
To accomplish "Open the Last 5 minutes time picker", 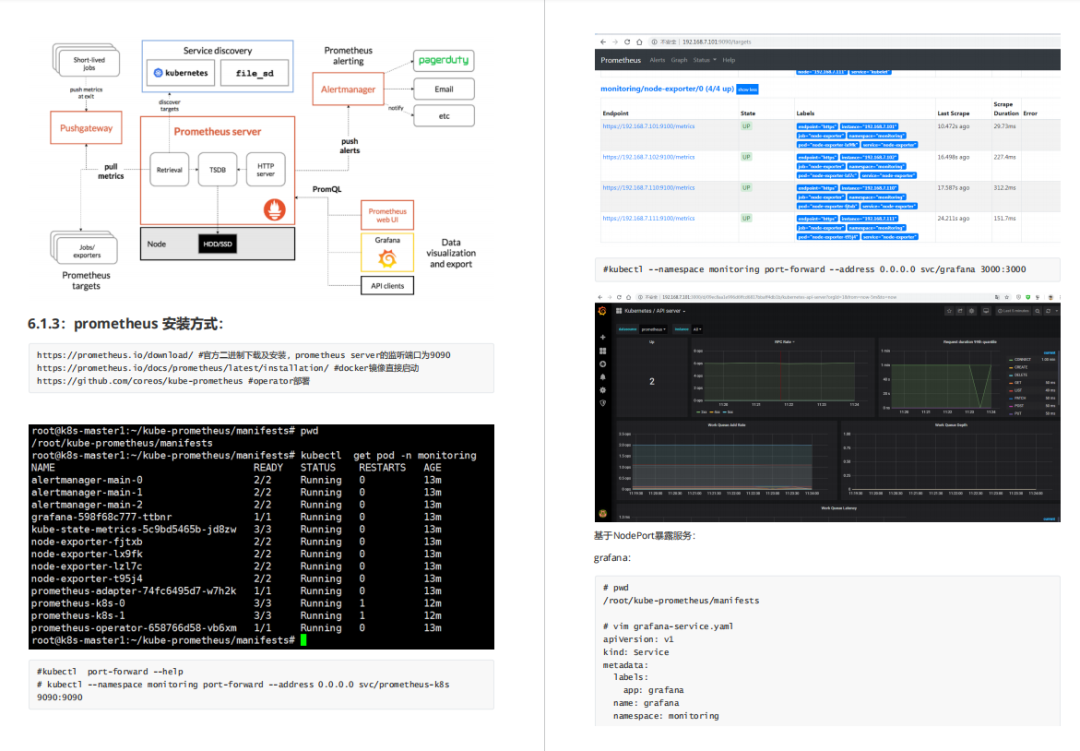I will [1014, 311].
